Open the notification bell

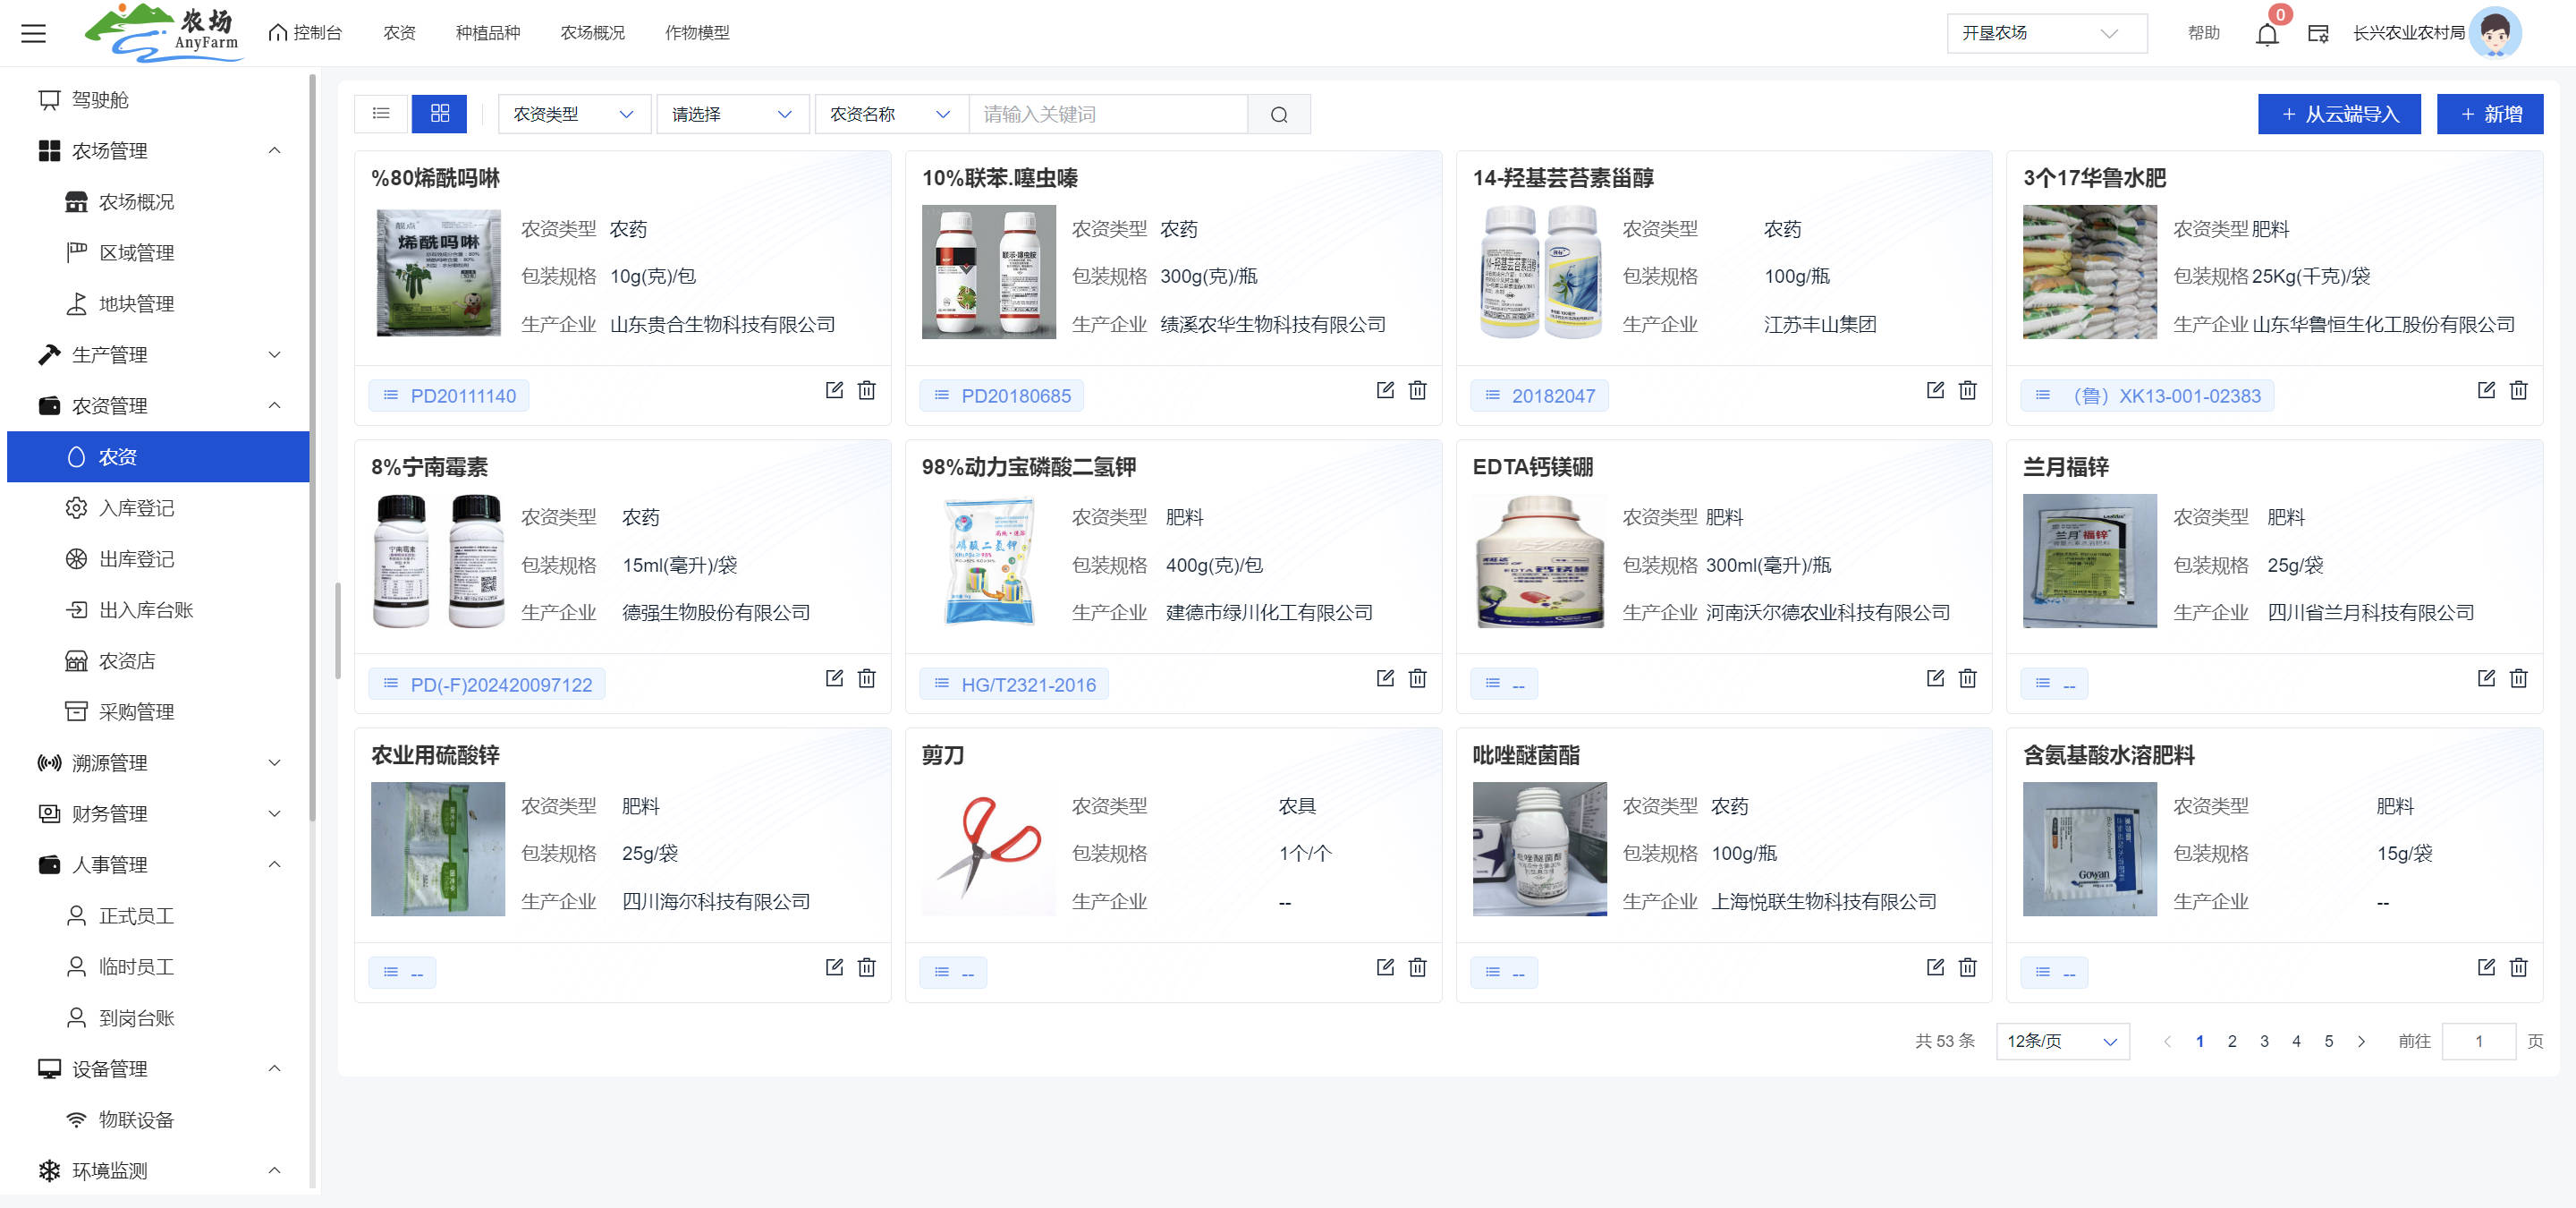pos(2266,34)
